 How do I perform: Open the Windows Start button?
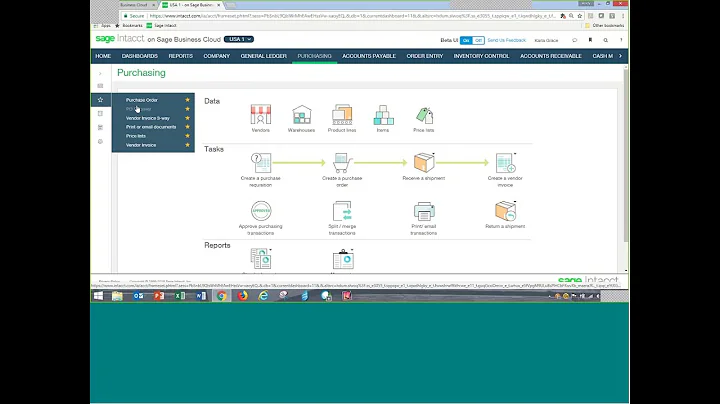[98, 296]
